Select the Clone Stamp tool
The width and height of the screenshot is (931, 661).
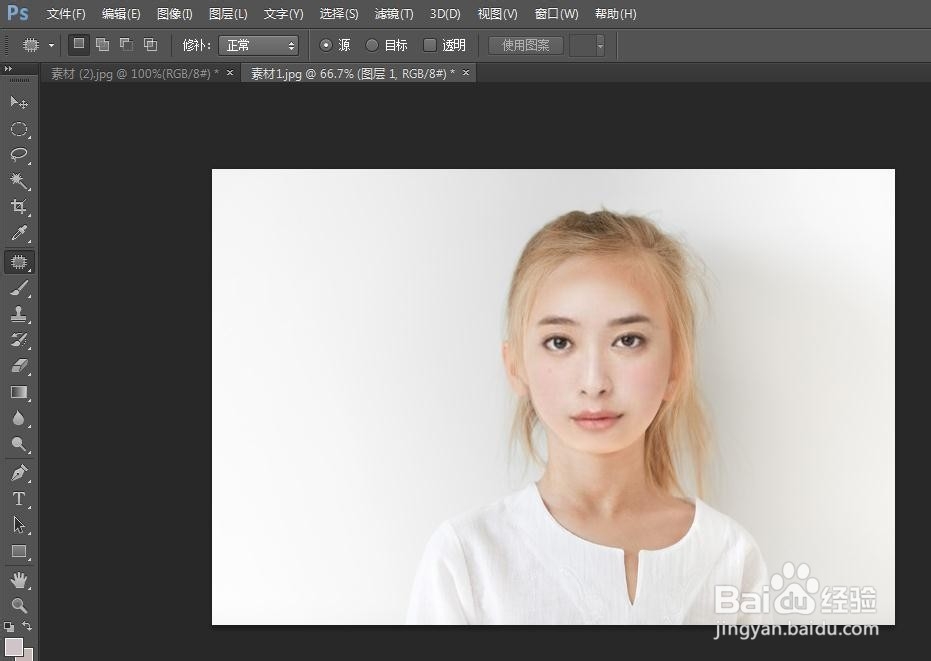pyautogui.click(x=19, y=314)
